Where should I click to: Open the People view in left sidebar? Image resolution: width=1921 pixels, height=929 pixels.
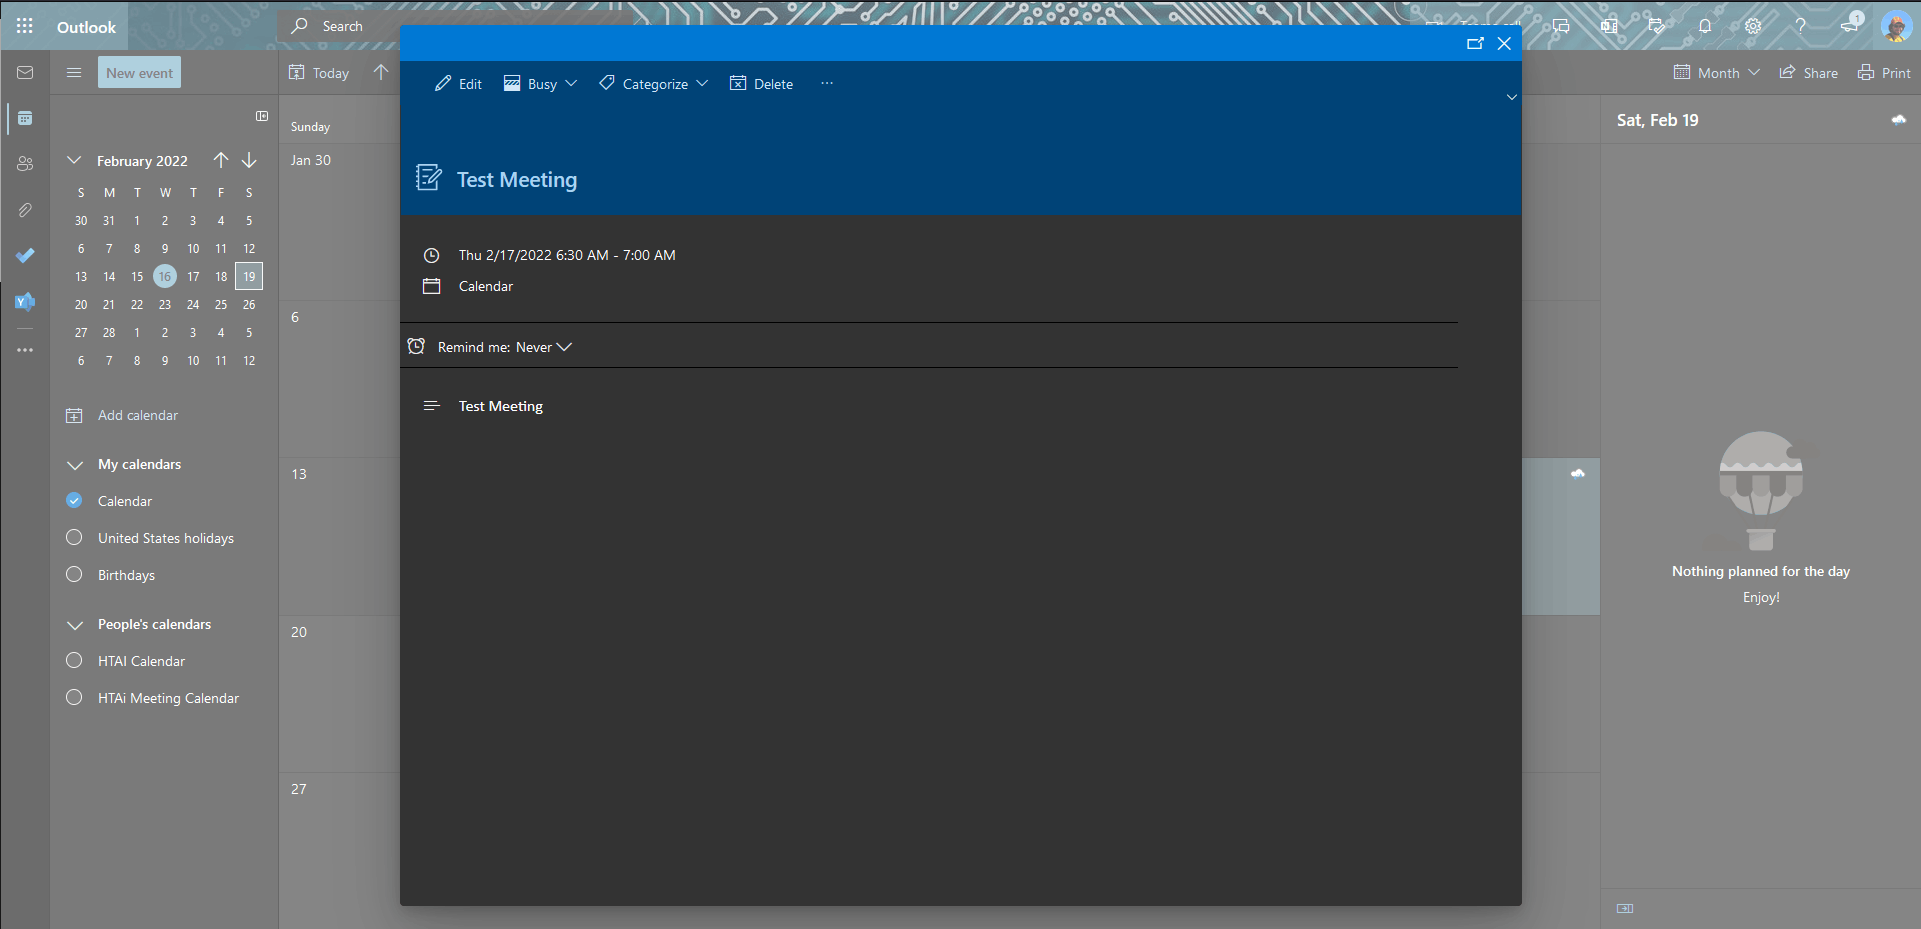pos(25,164)
